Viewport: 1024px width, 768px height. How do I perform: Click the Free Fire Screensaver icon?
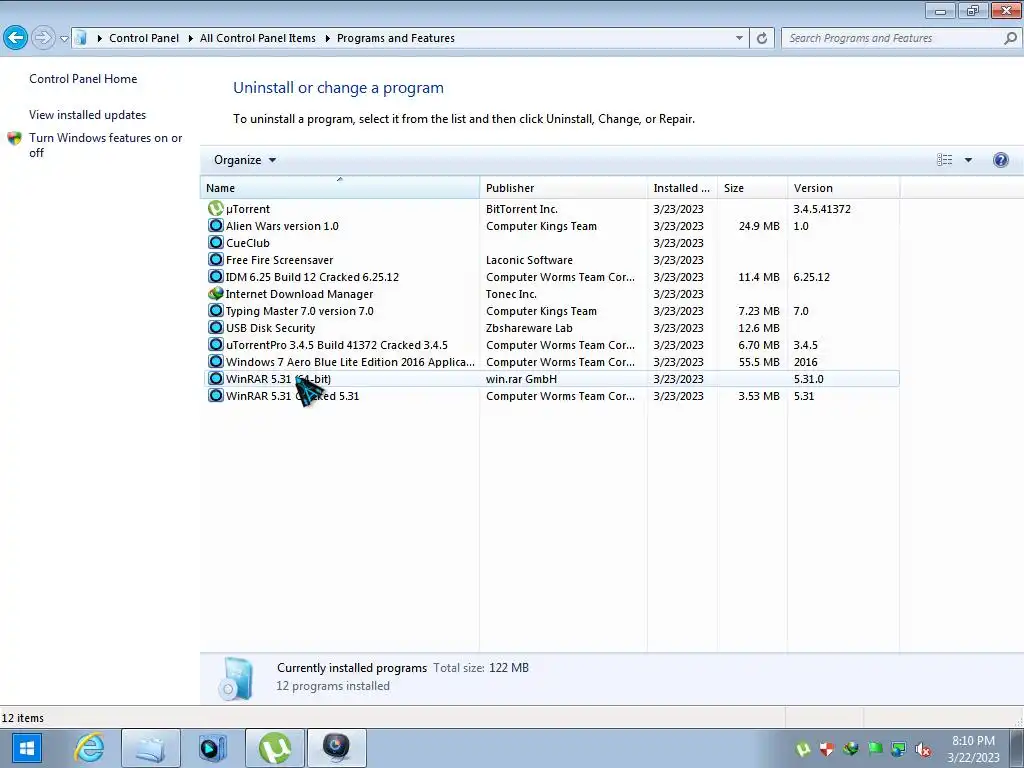click(216, 259)
